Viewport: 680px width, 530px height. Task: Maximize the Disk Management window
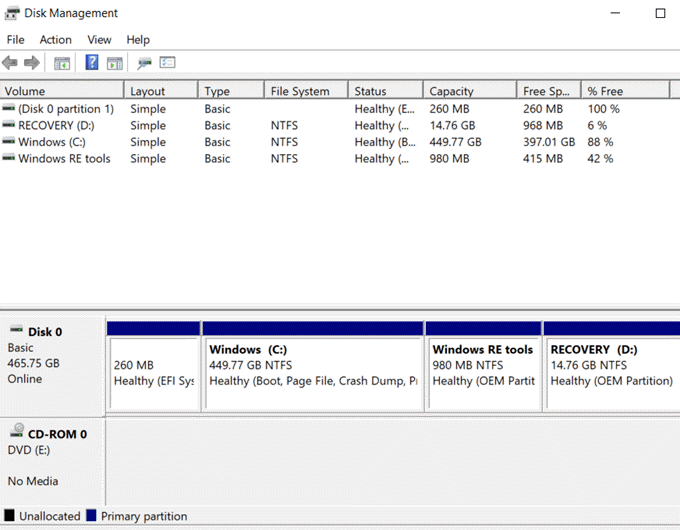click(x=660, y=13)
